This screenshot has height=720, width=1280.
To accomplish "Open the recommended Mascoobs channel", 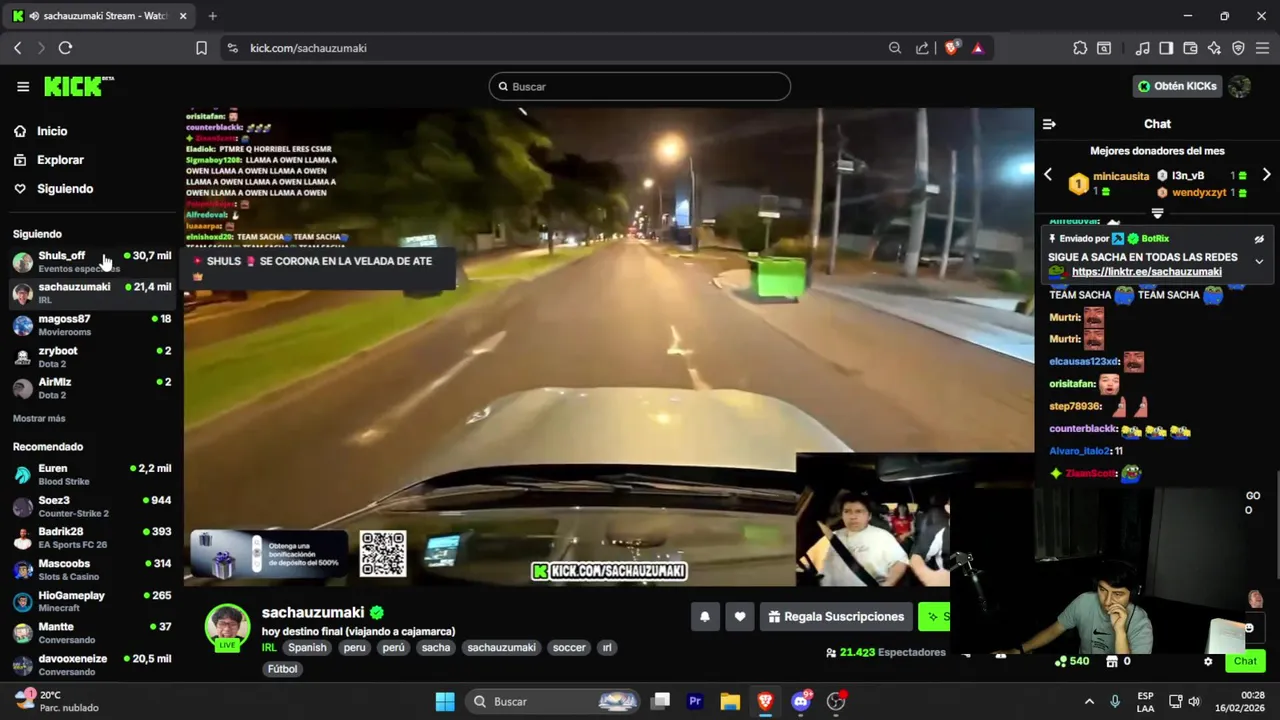I will 92,570.
